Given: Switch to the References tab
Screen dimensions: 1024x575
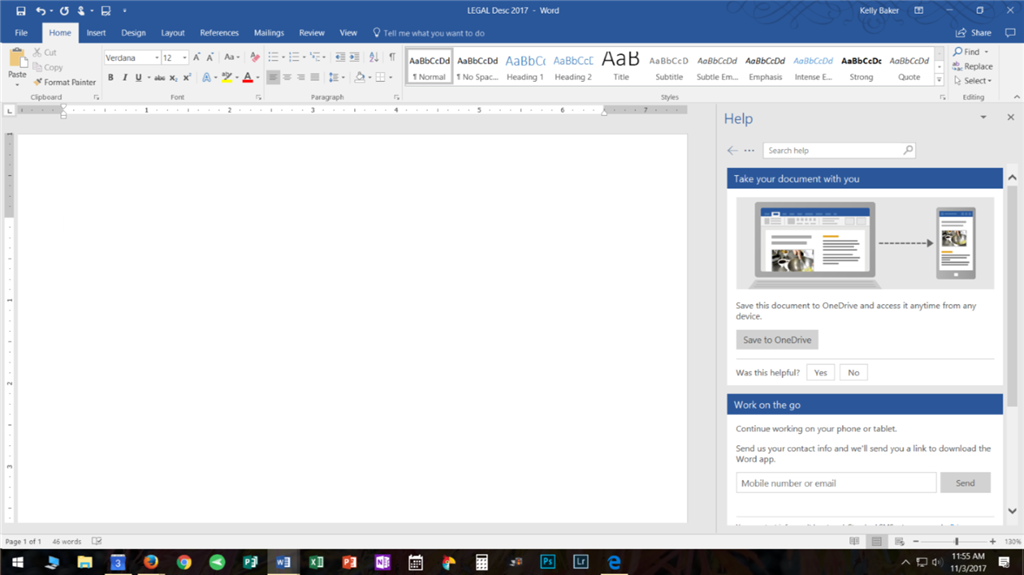Looking at the screenshot, I should click(x=219, y=33).
